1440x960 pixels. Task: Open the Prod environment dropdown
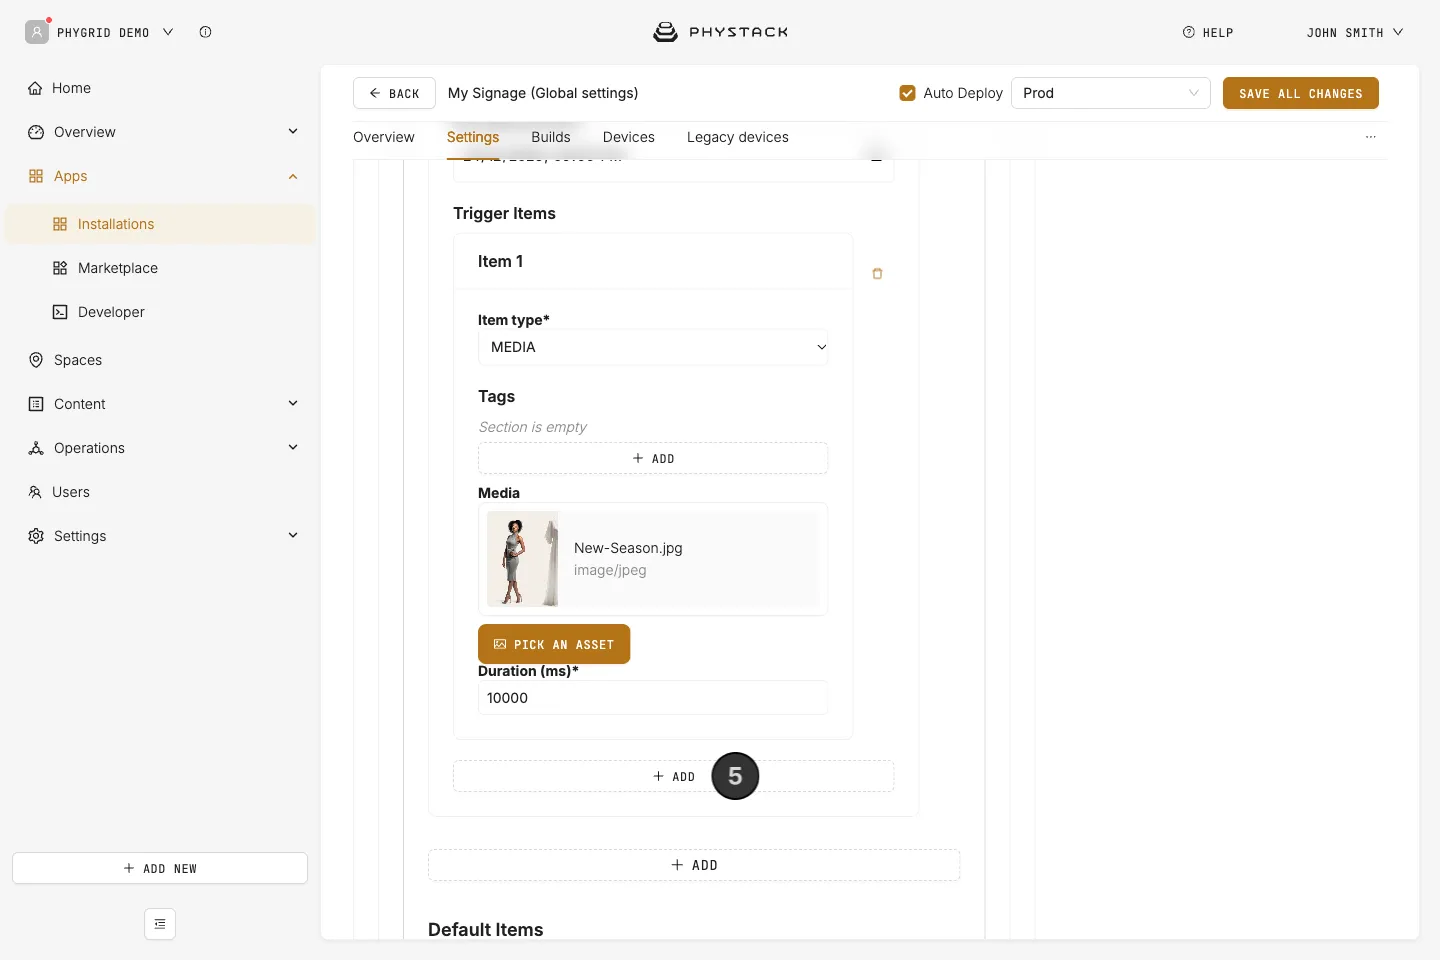click(x=1110, y=93)
